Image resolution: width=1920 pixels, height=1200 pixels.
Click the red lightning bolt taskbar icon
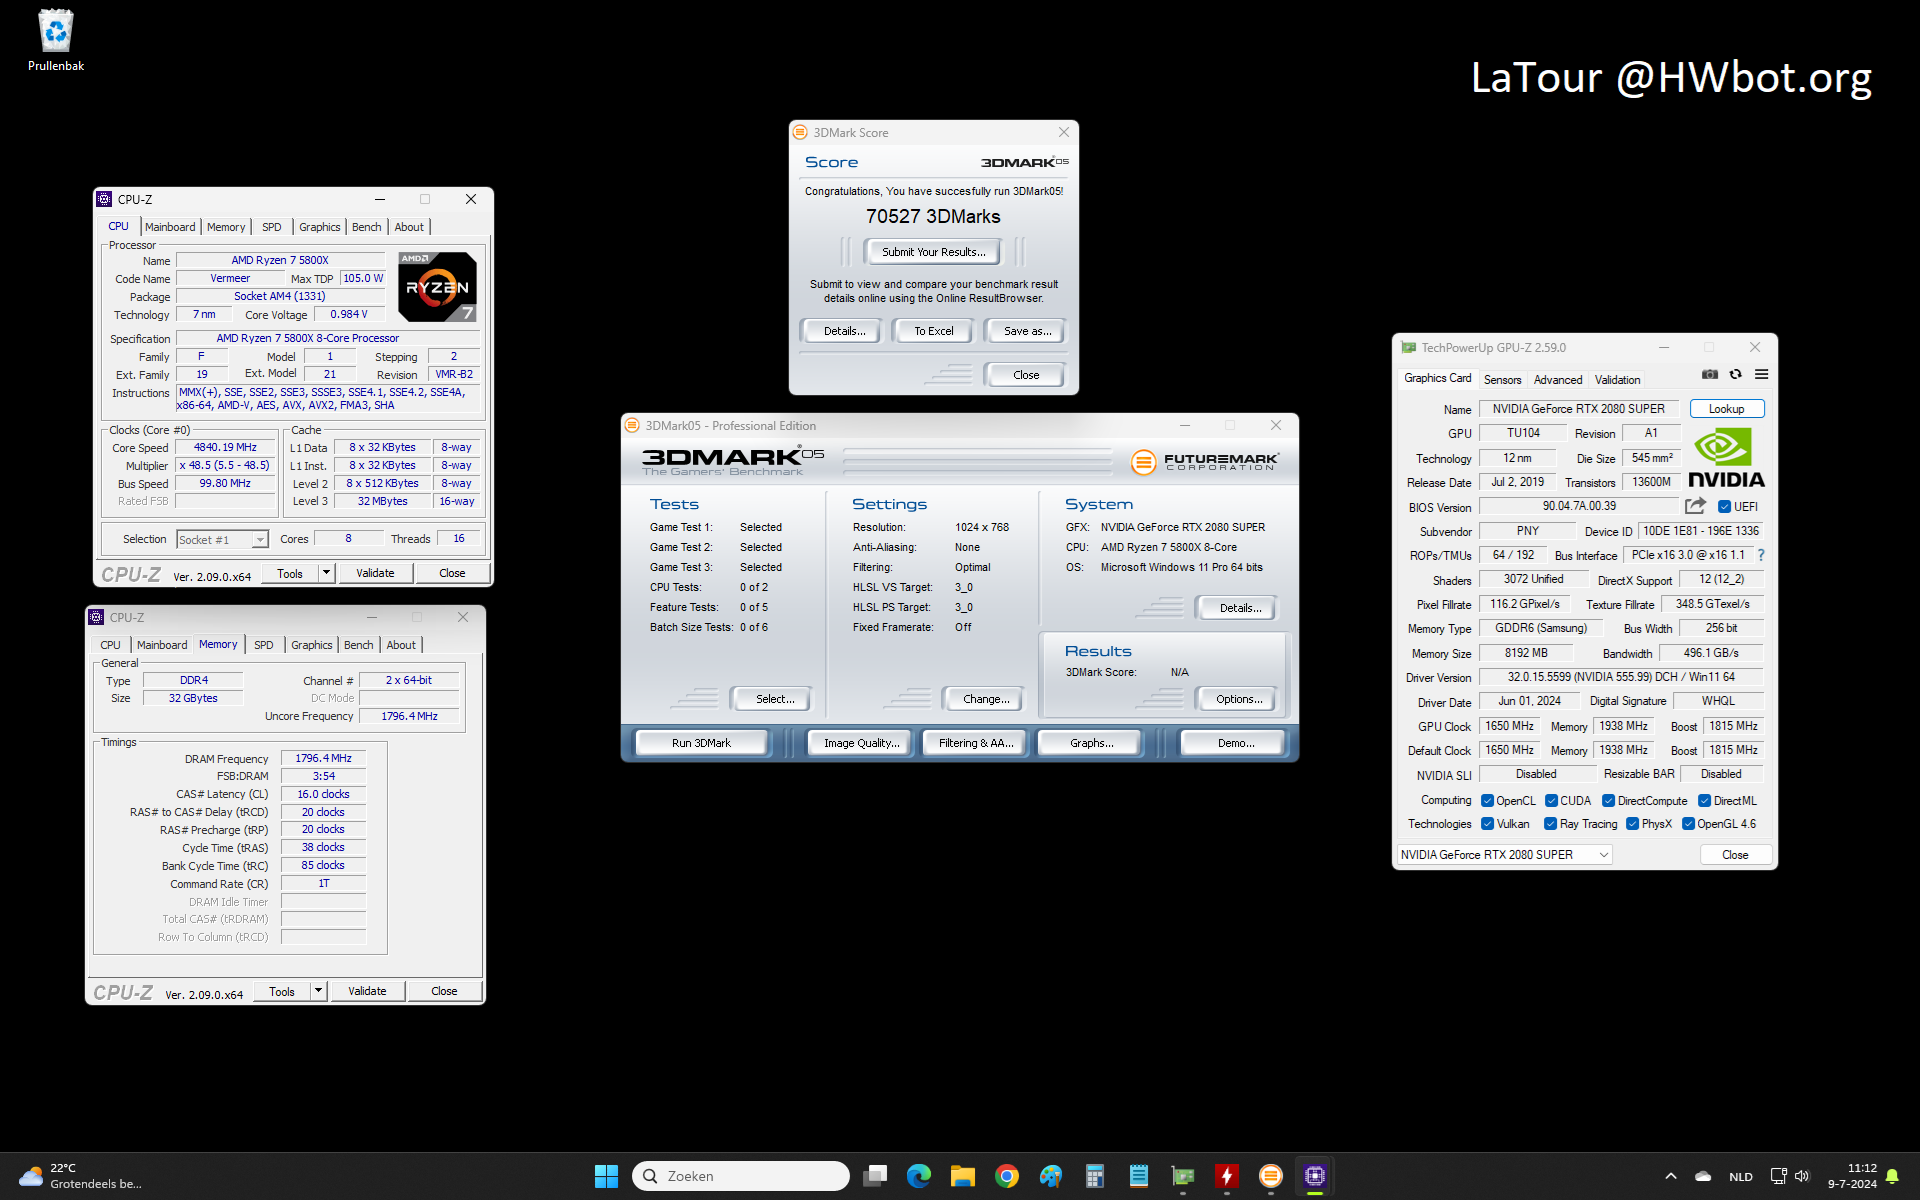(x=1227, y=1176)
